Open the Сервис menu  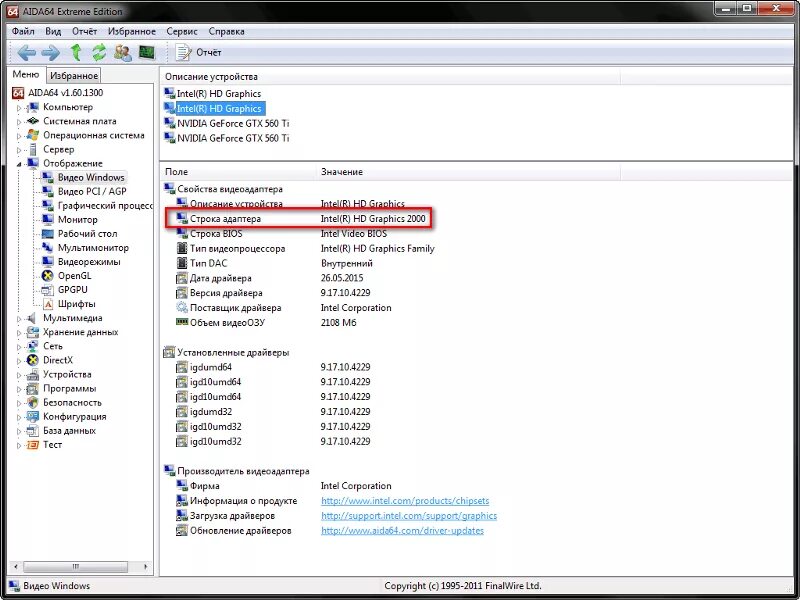coord(182,31)
